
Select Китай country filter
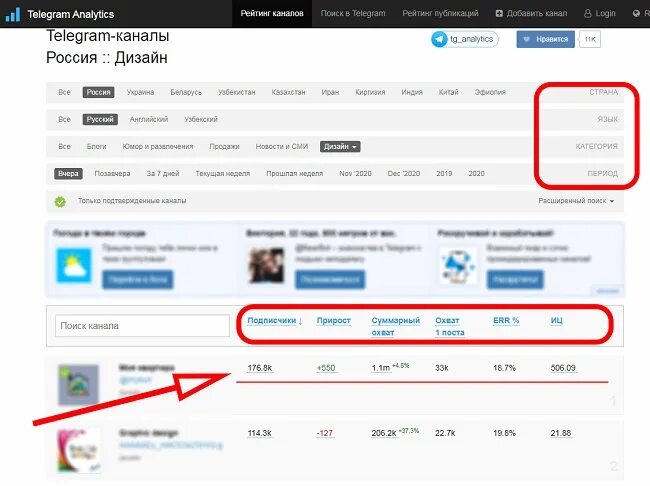point(449,92)
